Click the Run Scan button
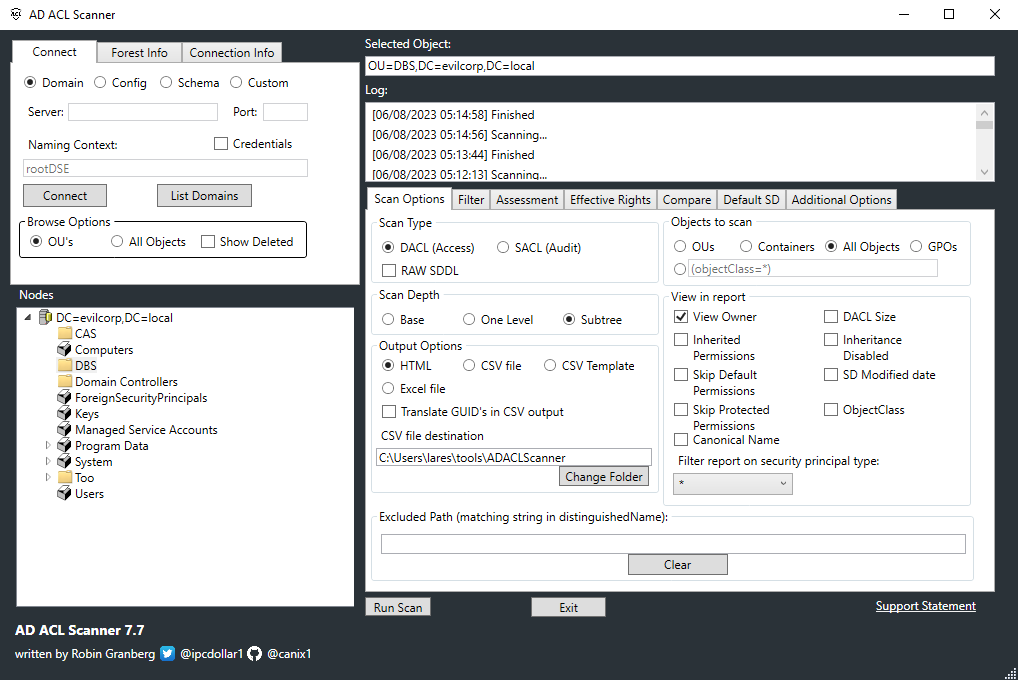The image size is (1018, 680). (x=397, y=606)
